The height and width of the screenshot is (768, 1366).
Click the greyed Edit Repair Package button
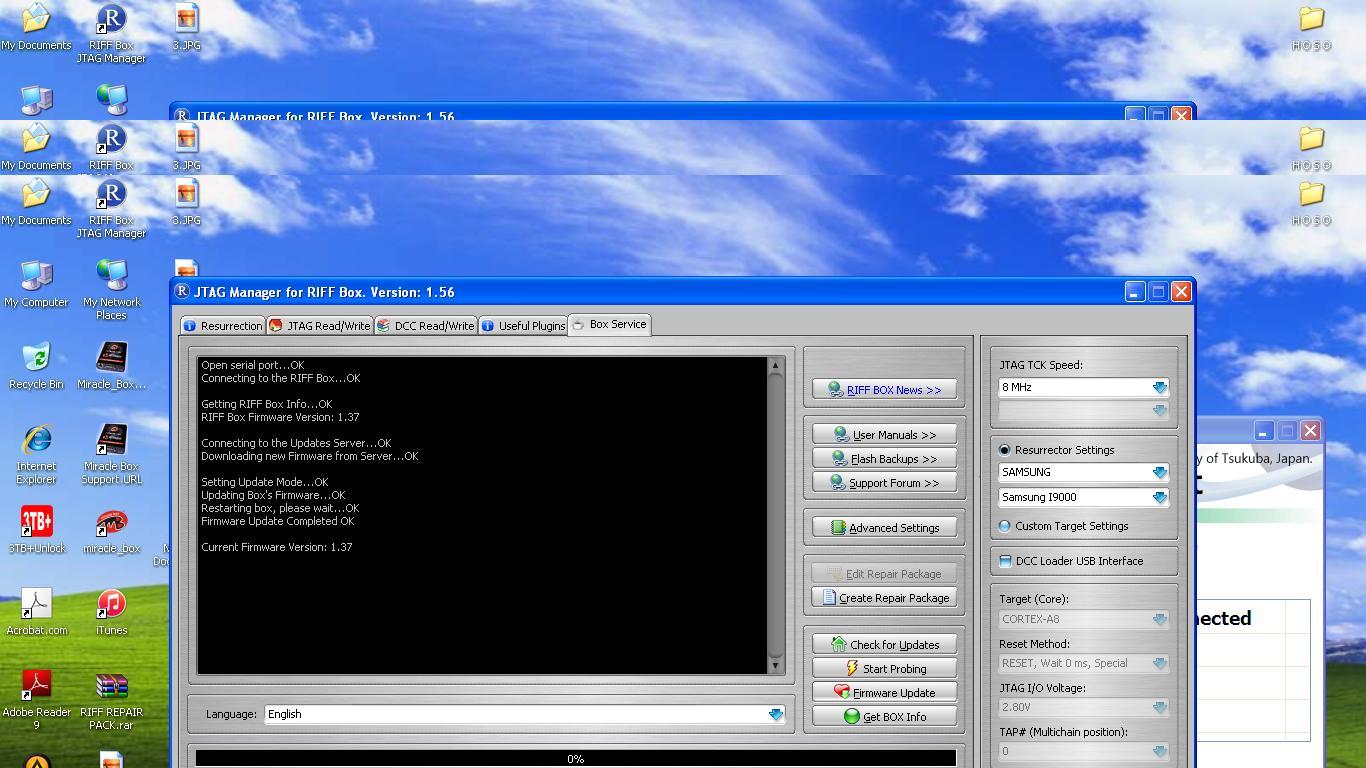coord(884,574)
